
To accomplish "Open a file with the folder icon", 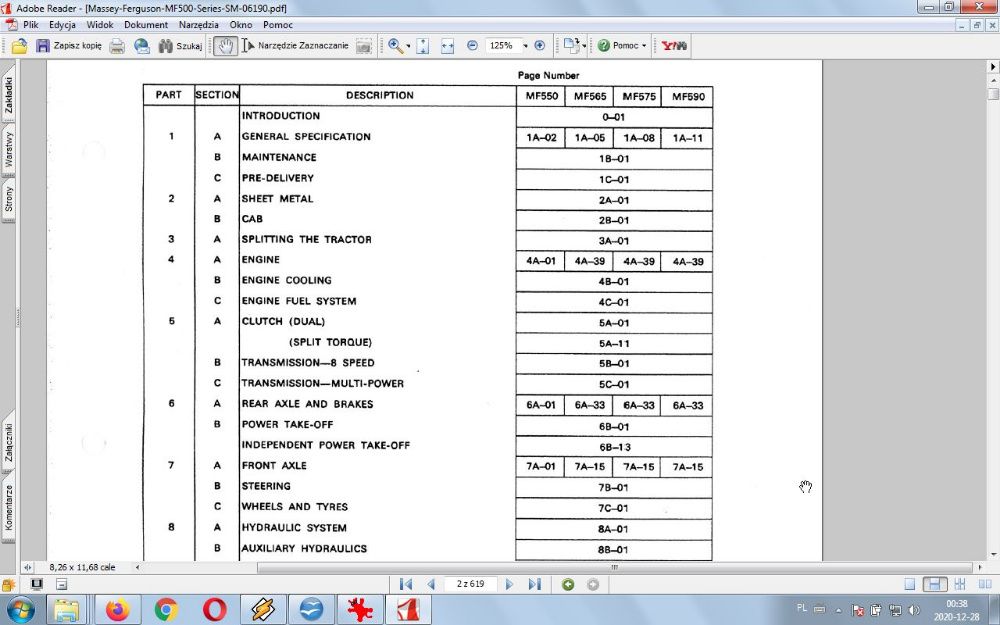I will tap(19, 46).
